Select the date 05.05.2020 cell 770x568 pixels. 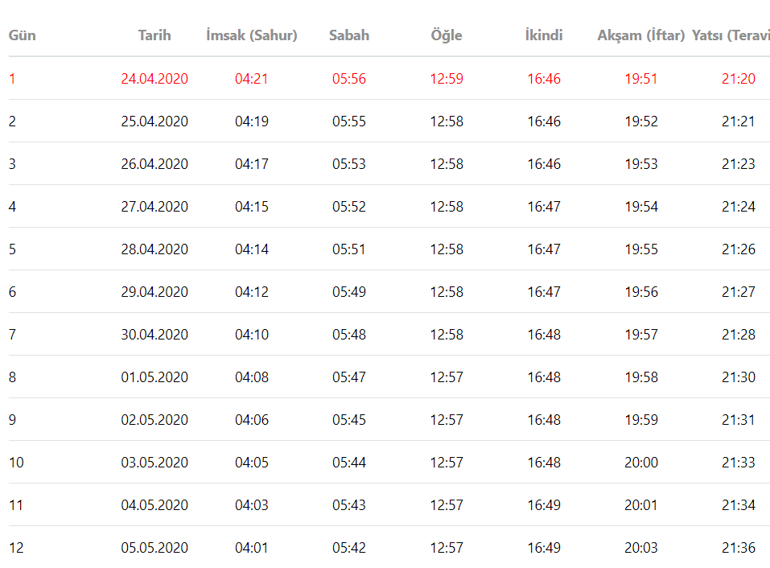pyautogui.click(x=154, y=548)
